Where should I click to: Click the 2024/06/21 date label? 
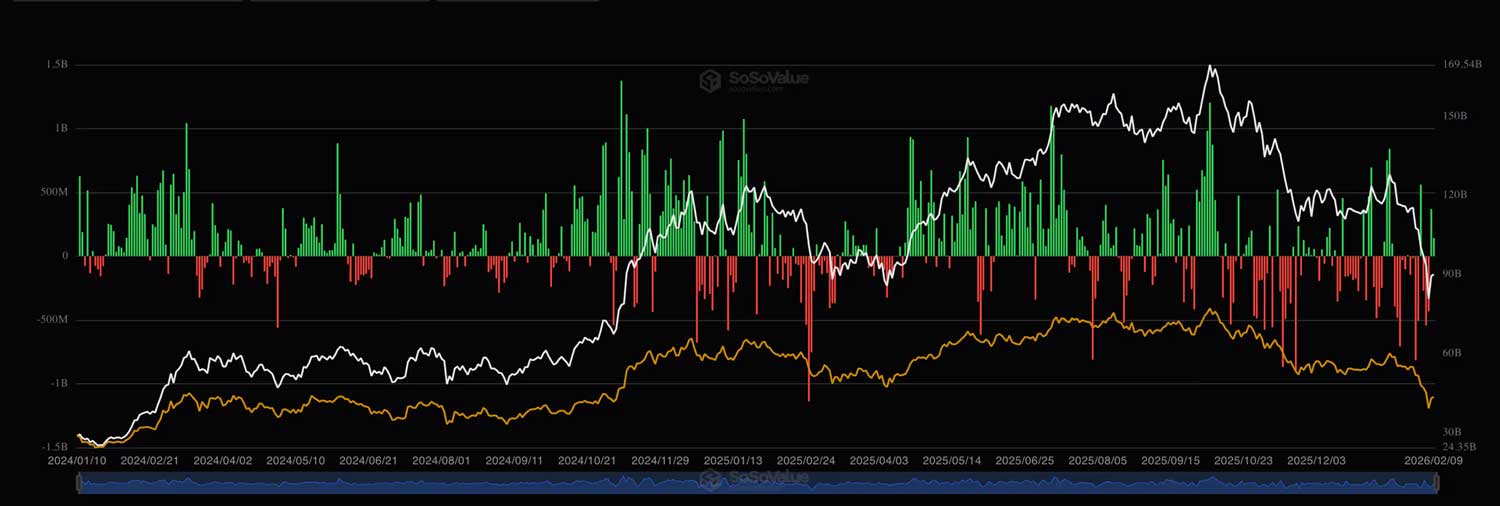point(368,461)
